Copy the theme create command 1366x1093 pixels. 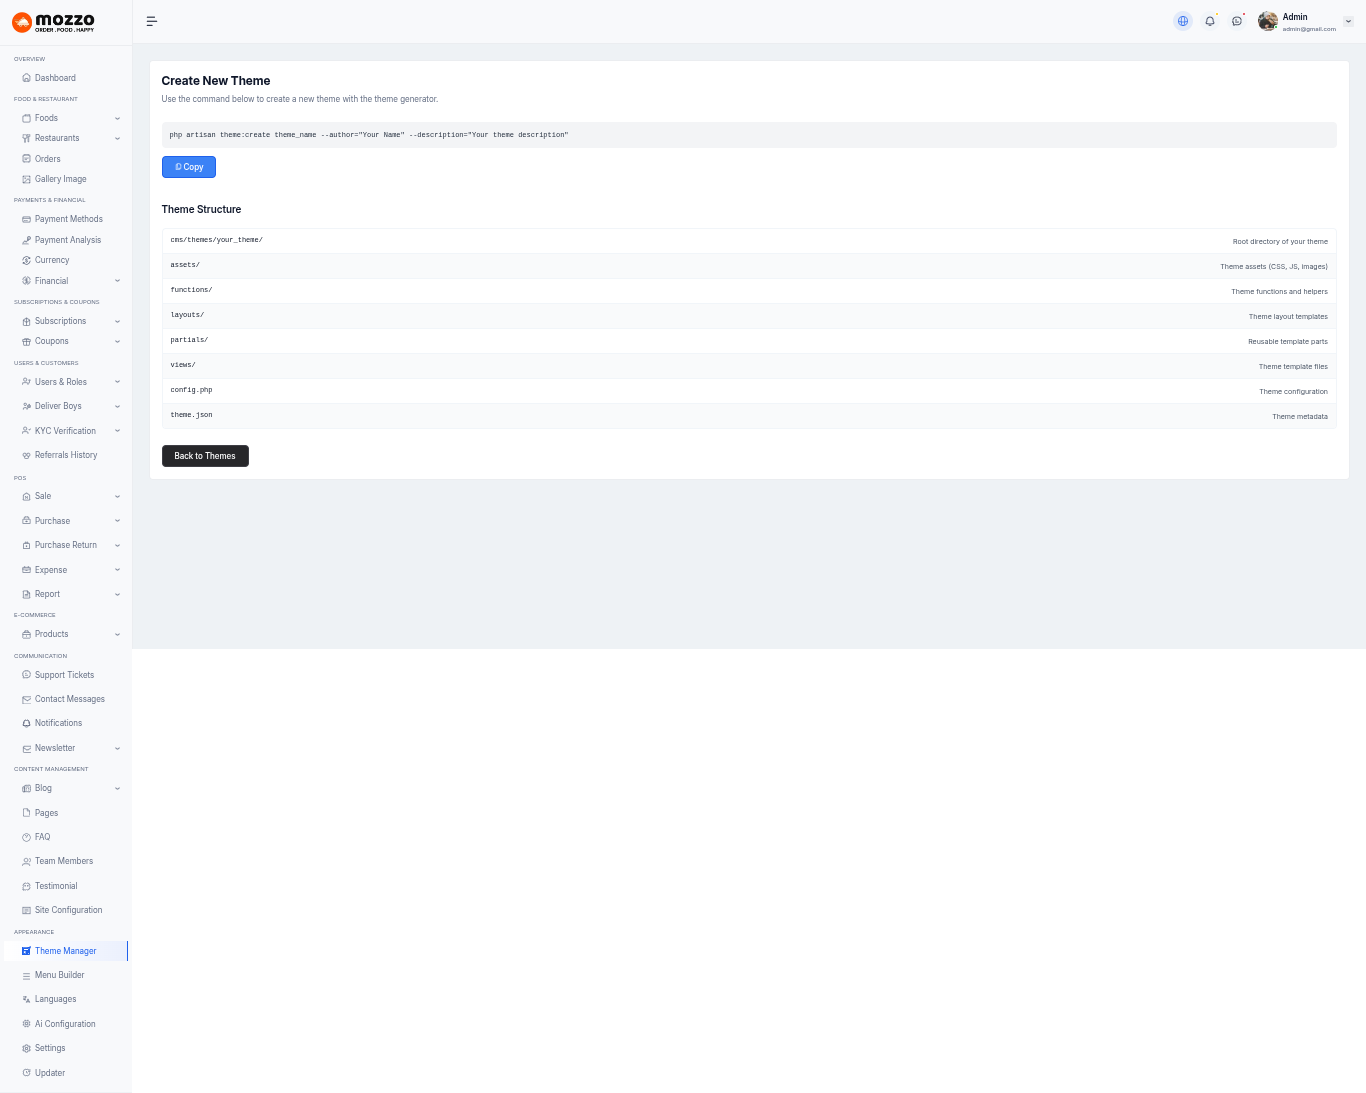[x=189, y=167]
